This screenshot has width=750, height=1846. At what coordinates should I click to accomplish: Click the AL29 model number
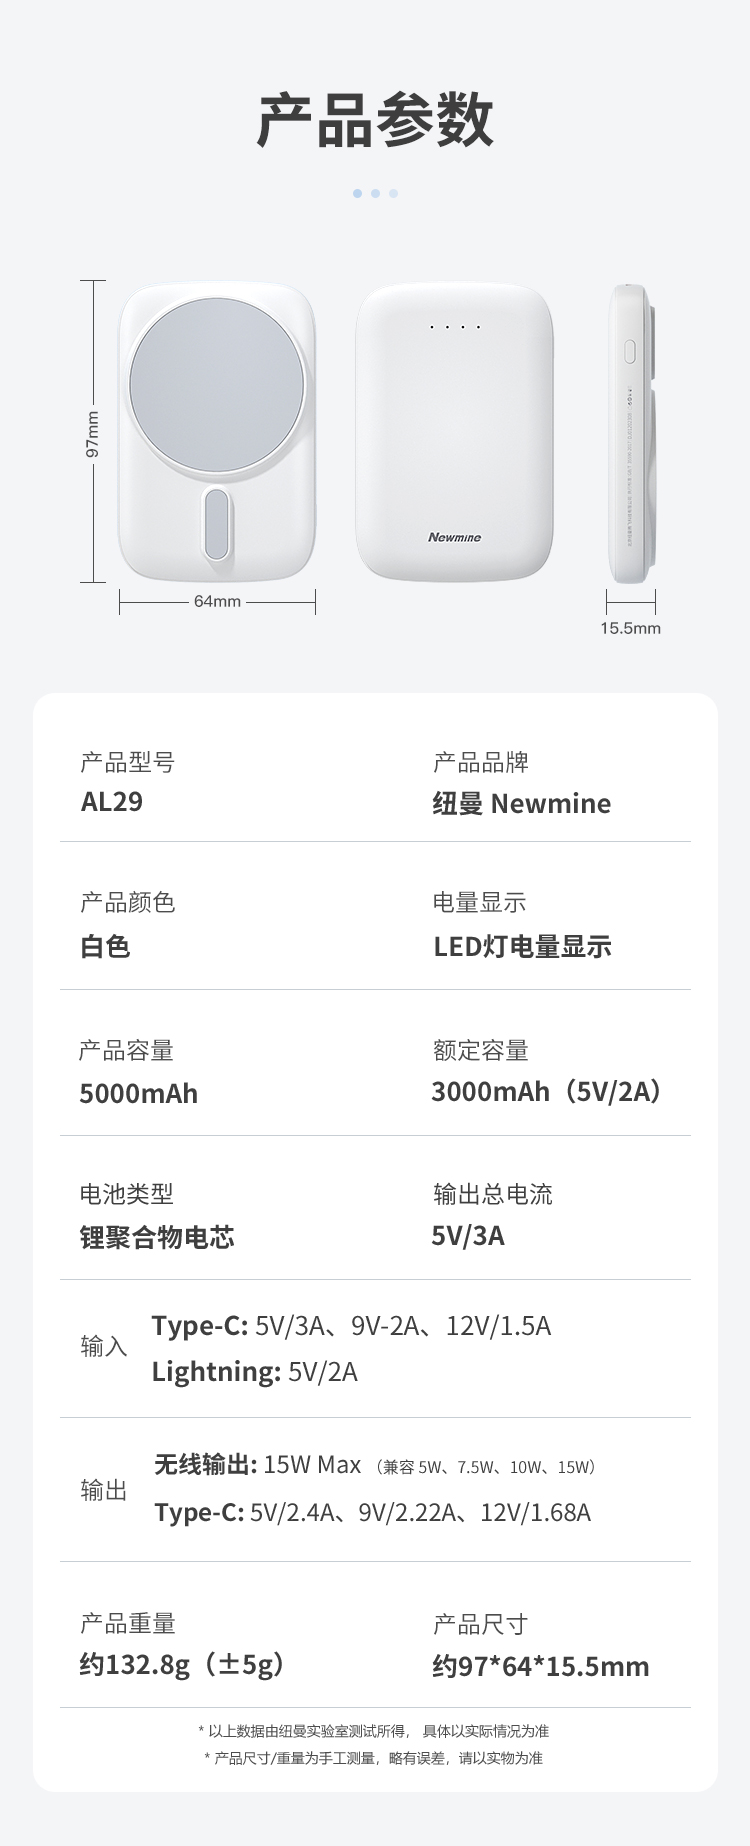coord(112,802)
